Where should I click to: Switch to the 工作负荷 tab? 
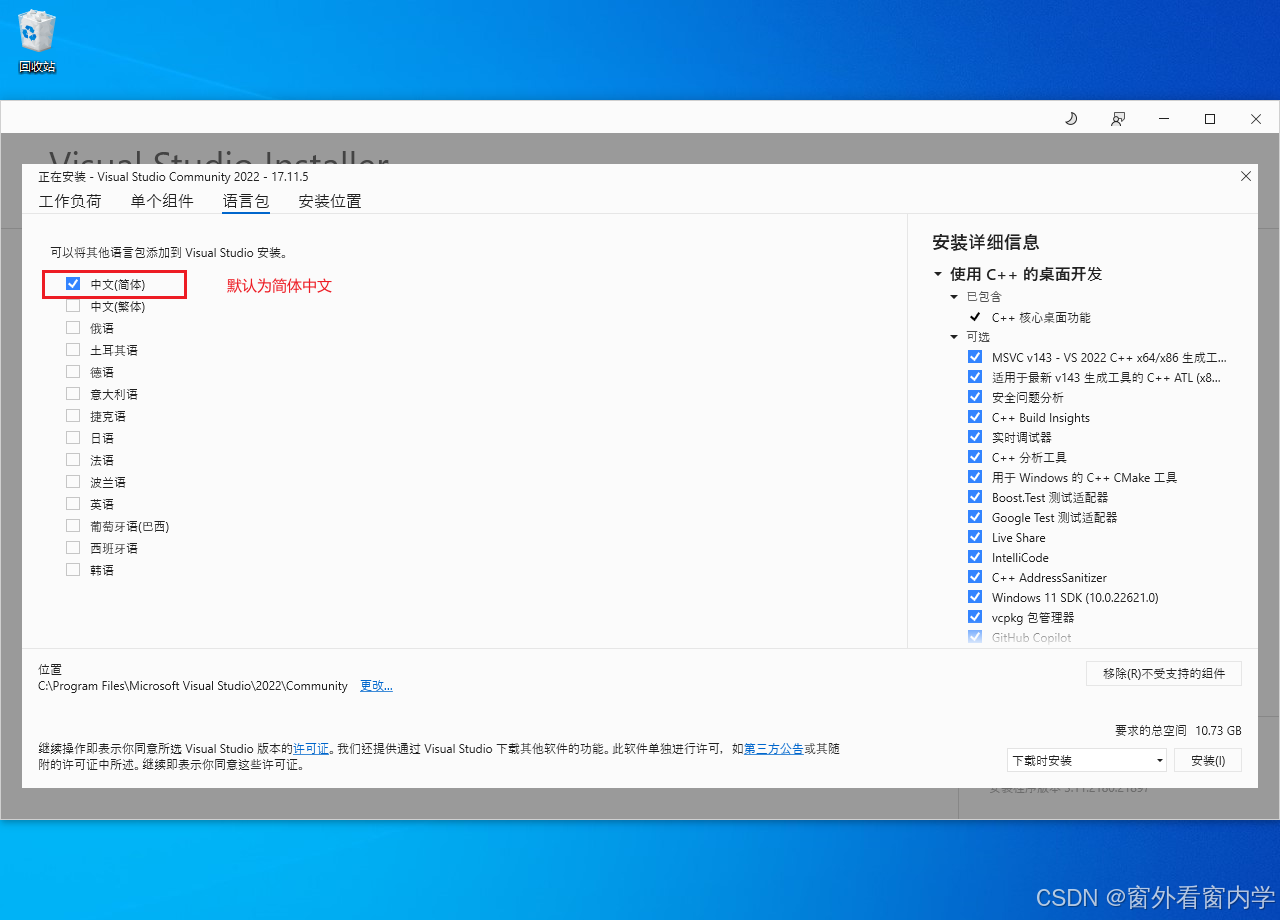(x=70, y=201)
